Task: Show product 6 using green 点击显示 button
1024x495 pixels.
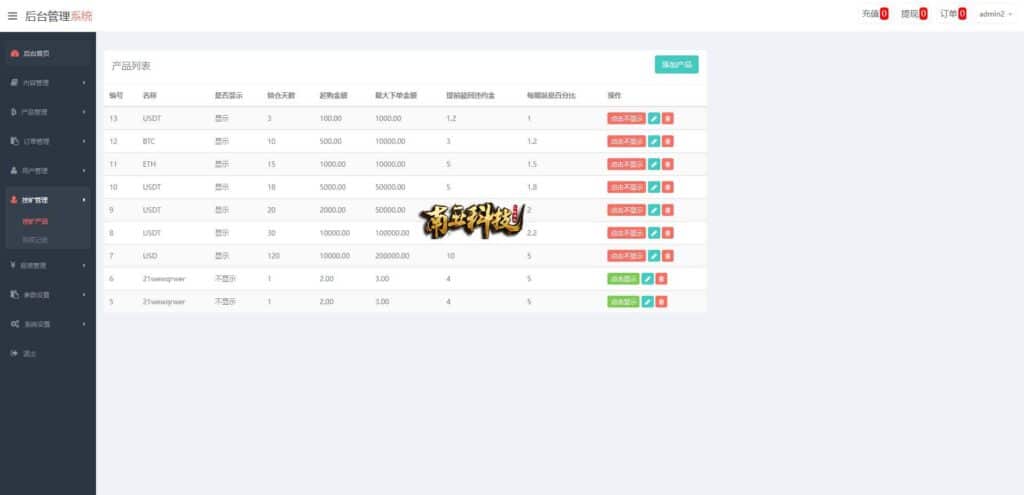Action: pyautogui.click(x=623, y=279)
